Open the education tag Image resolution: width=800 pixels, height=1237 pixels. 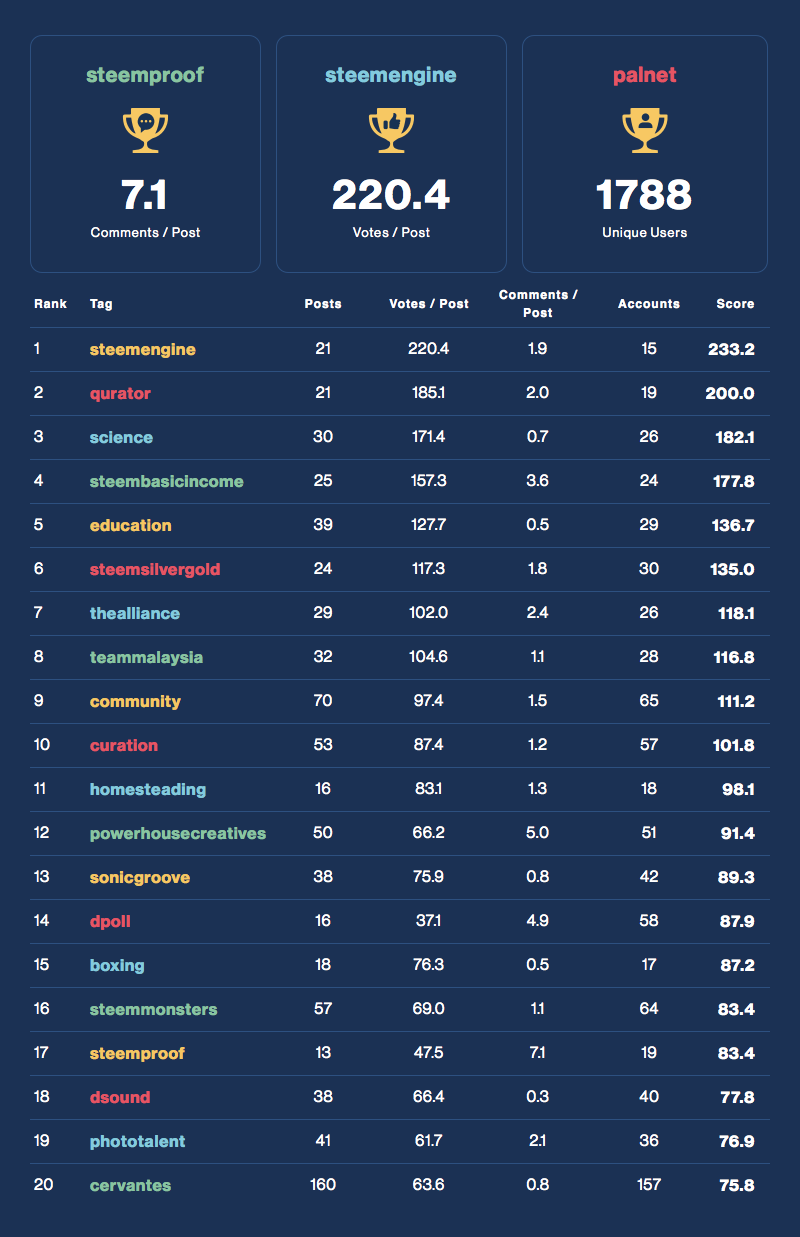click(131, 525)
